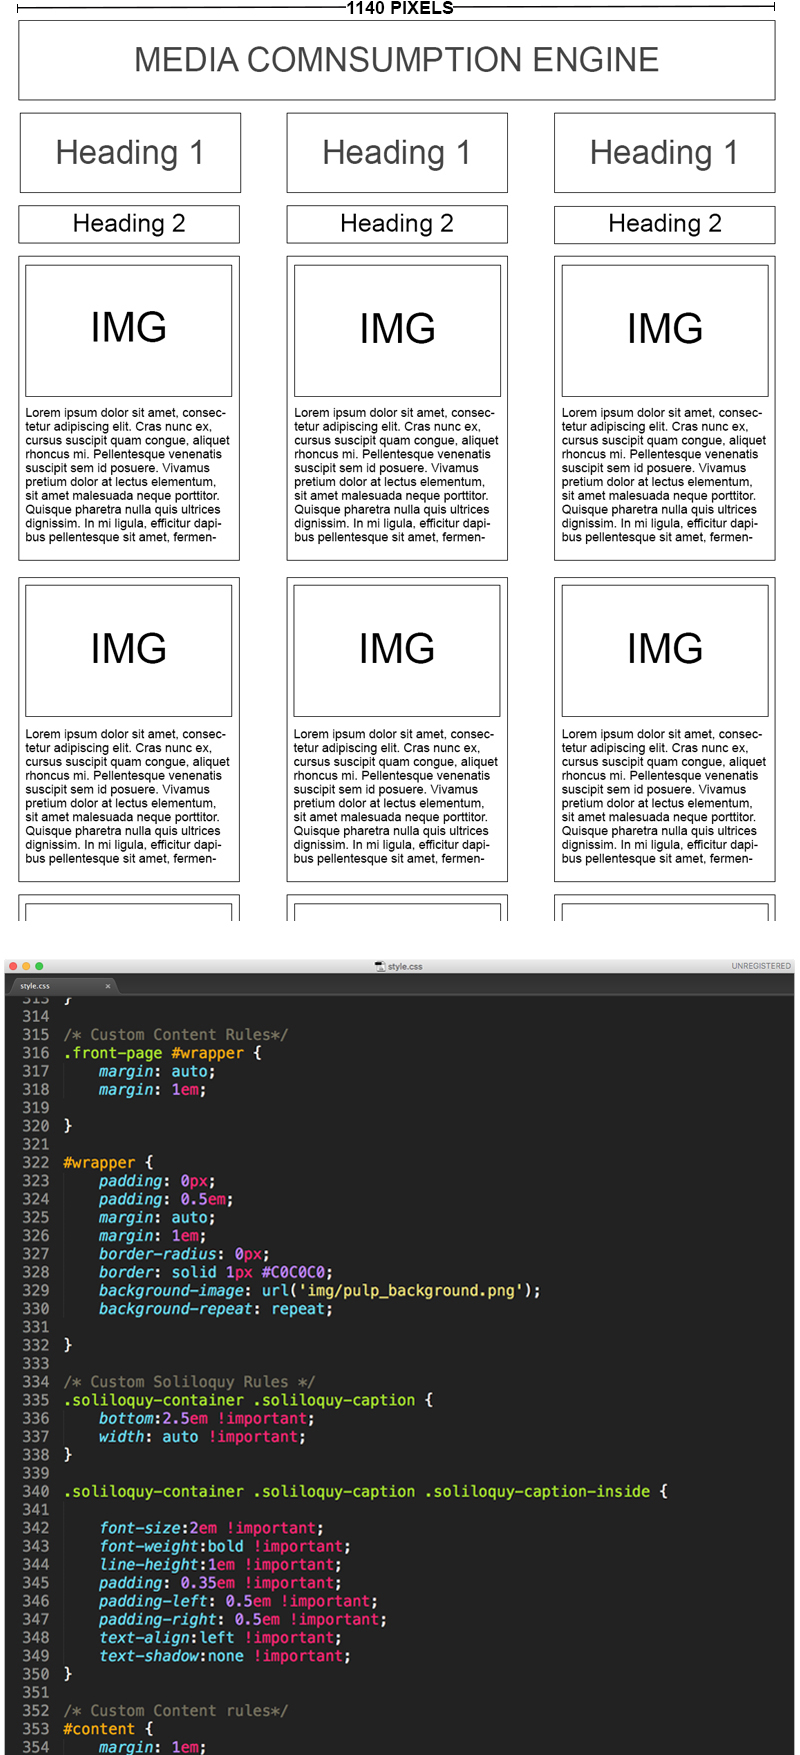Click the Custom Content Rules comment on line 315
The width and height of the screenshot is (800, 1755).
(x=176, y=1035)
